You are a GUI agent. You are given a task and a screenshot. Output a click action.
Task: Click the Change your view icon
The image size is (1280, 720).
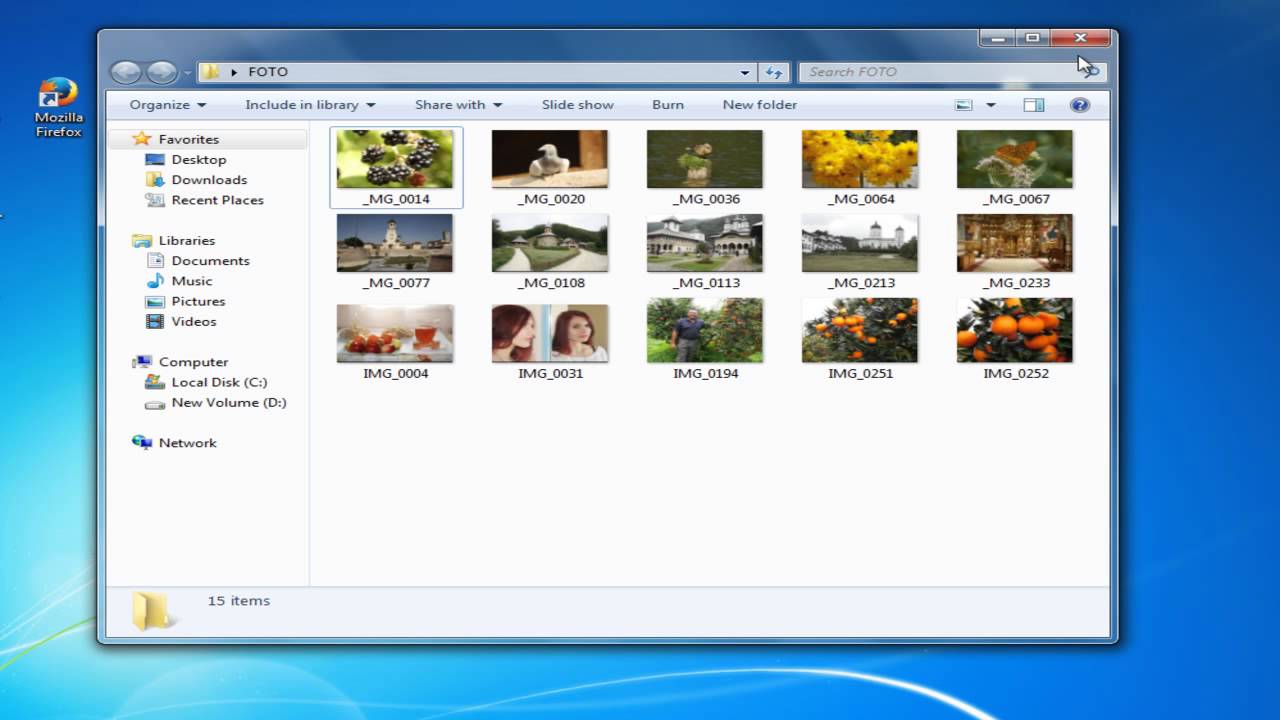964,104
